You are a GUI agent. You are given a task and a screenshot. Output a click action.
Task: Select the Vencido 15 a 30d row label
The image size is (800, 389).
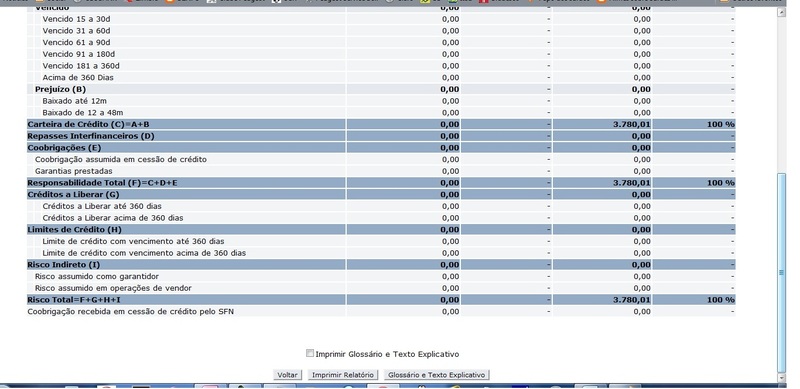click(77, 19)
